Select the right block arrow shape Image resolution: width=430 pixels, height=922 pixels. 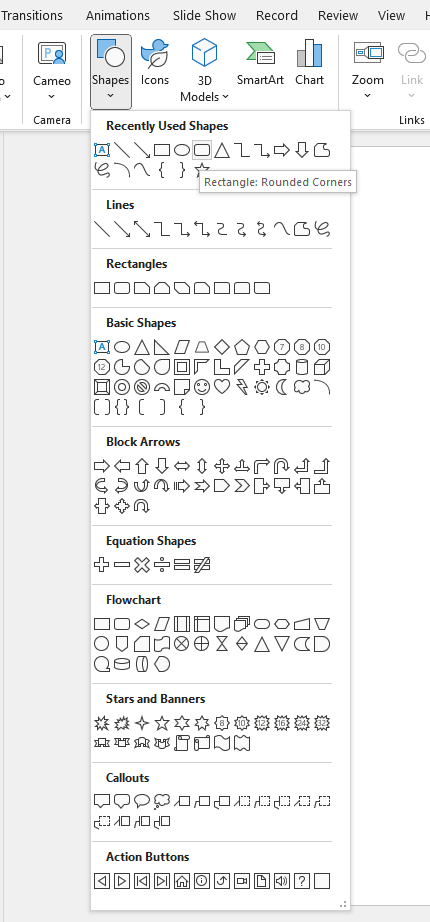pos(102,466)
